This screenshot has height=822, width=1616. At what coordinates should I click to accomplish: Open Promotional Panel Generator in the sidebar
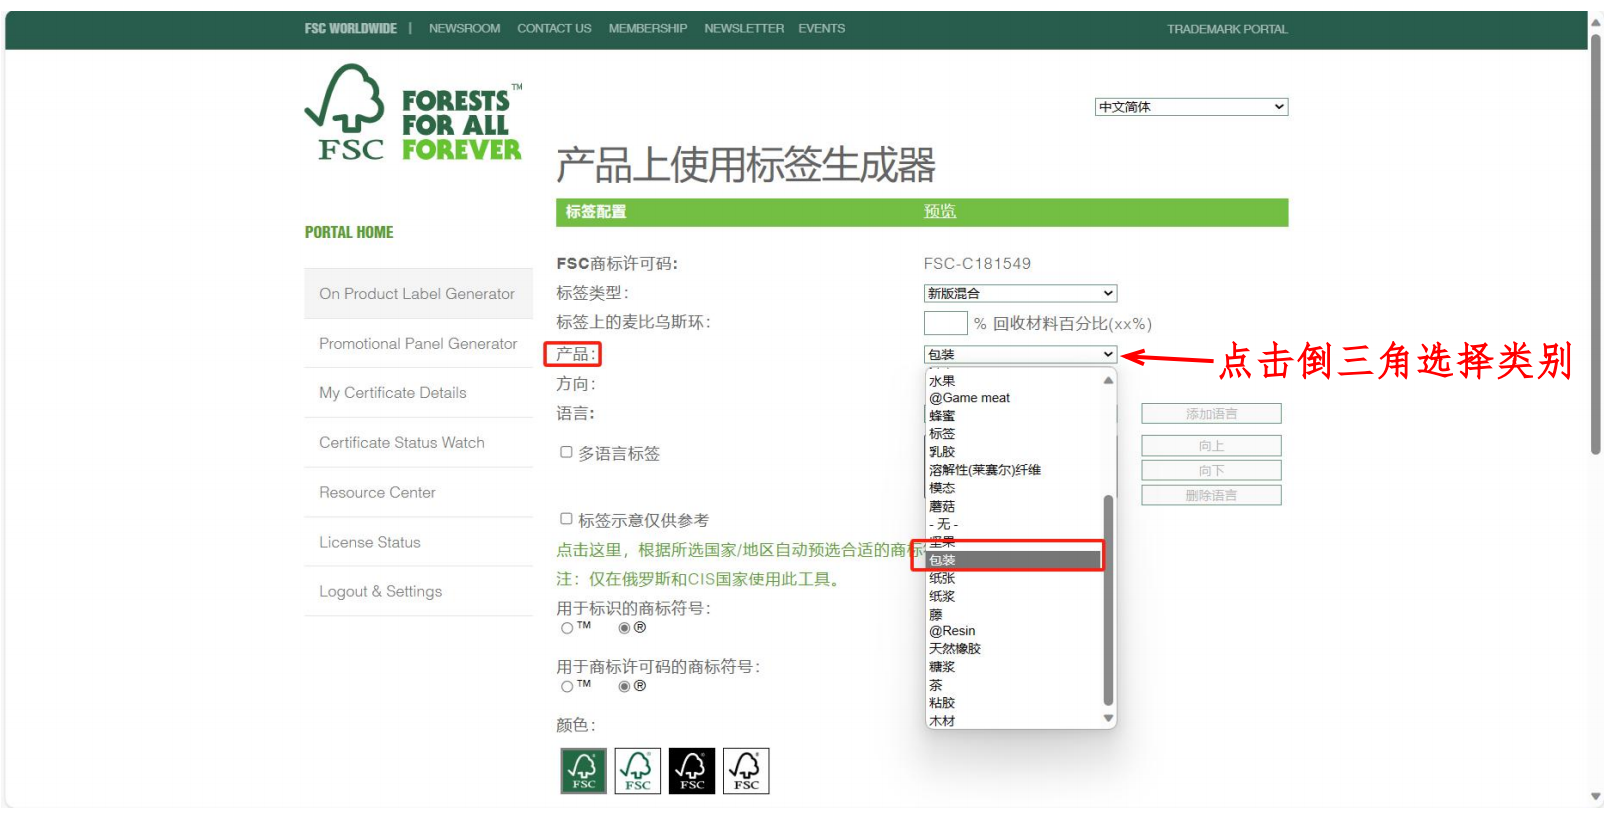[x=418, y=343]
